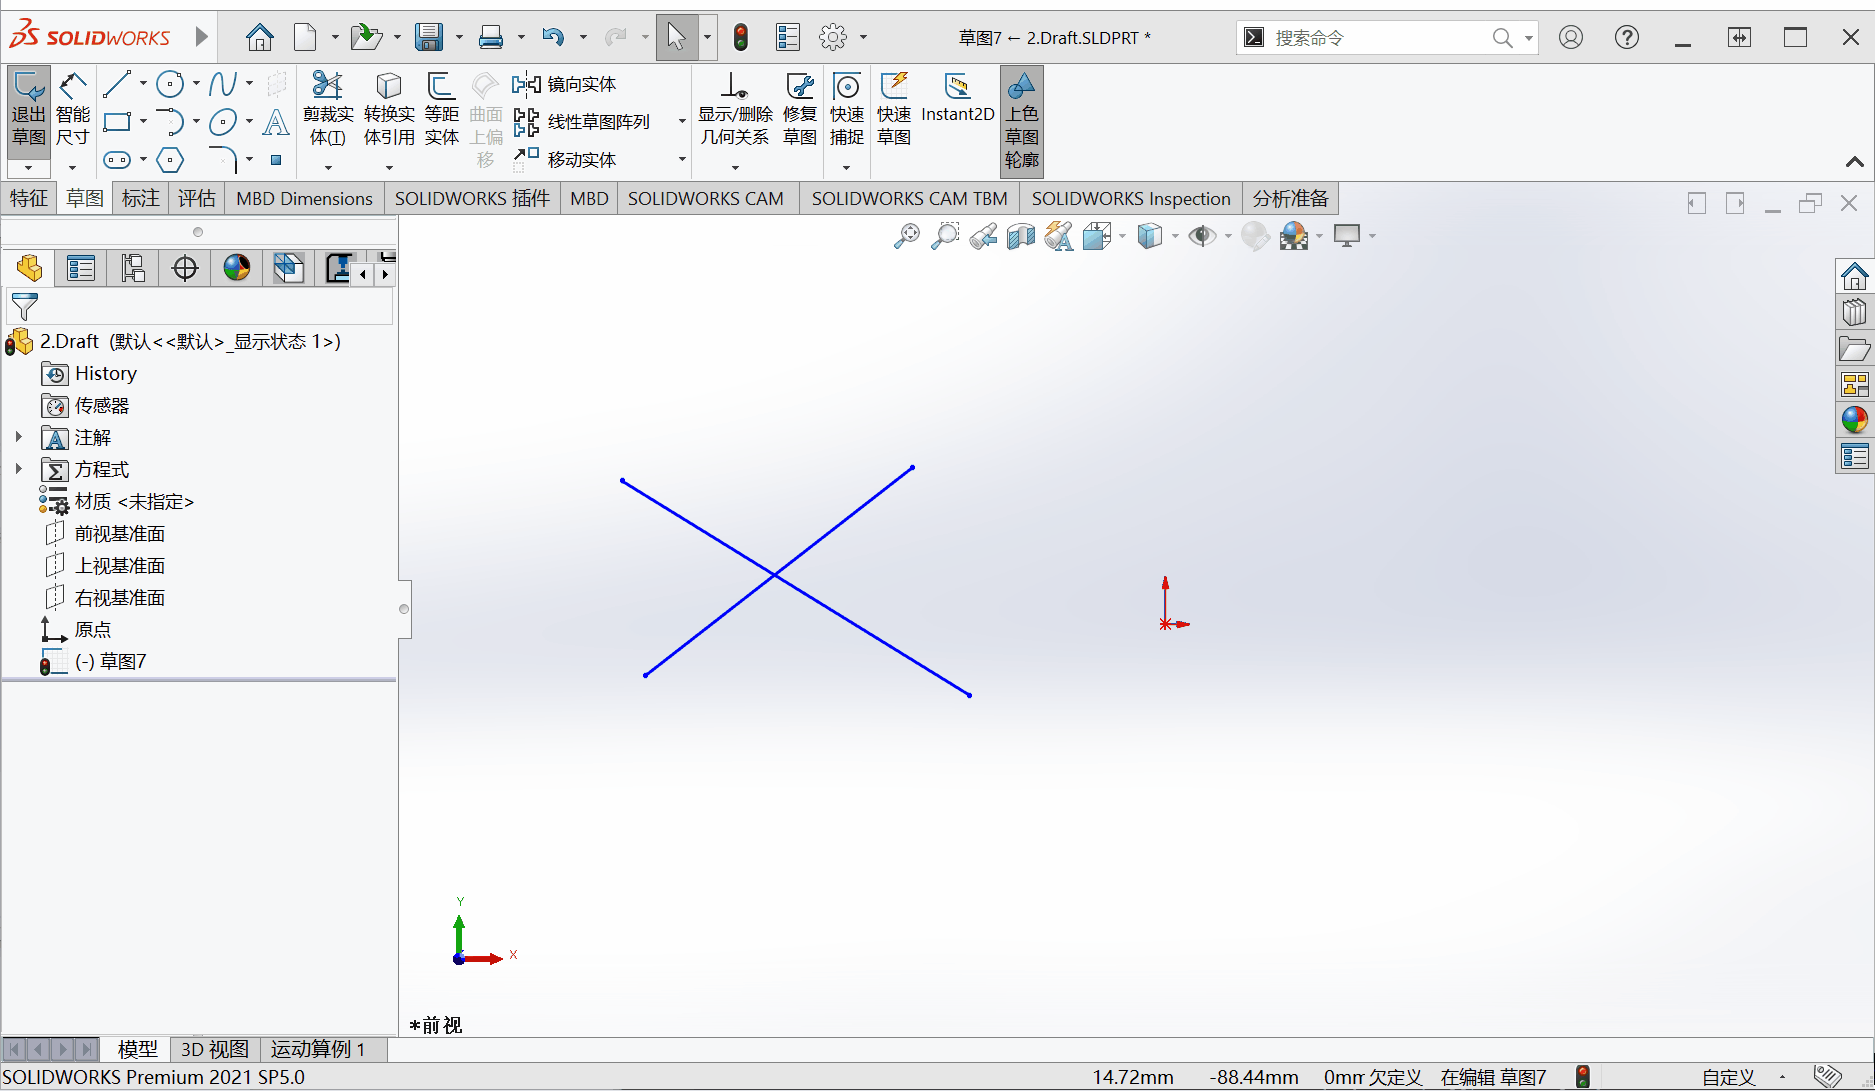
Task: Click Convert Entities icon
Action: click(389, 110)
